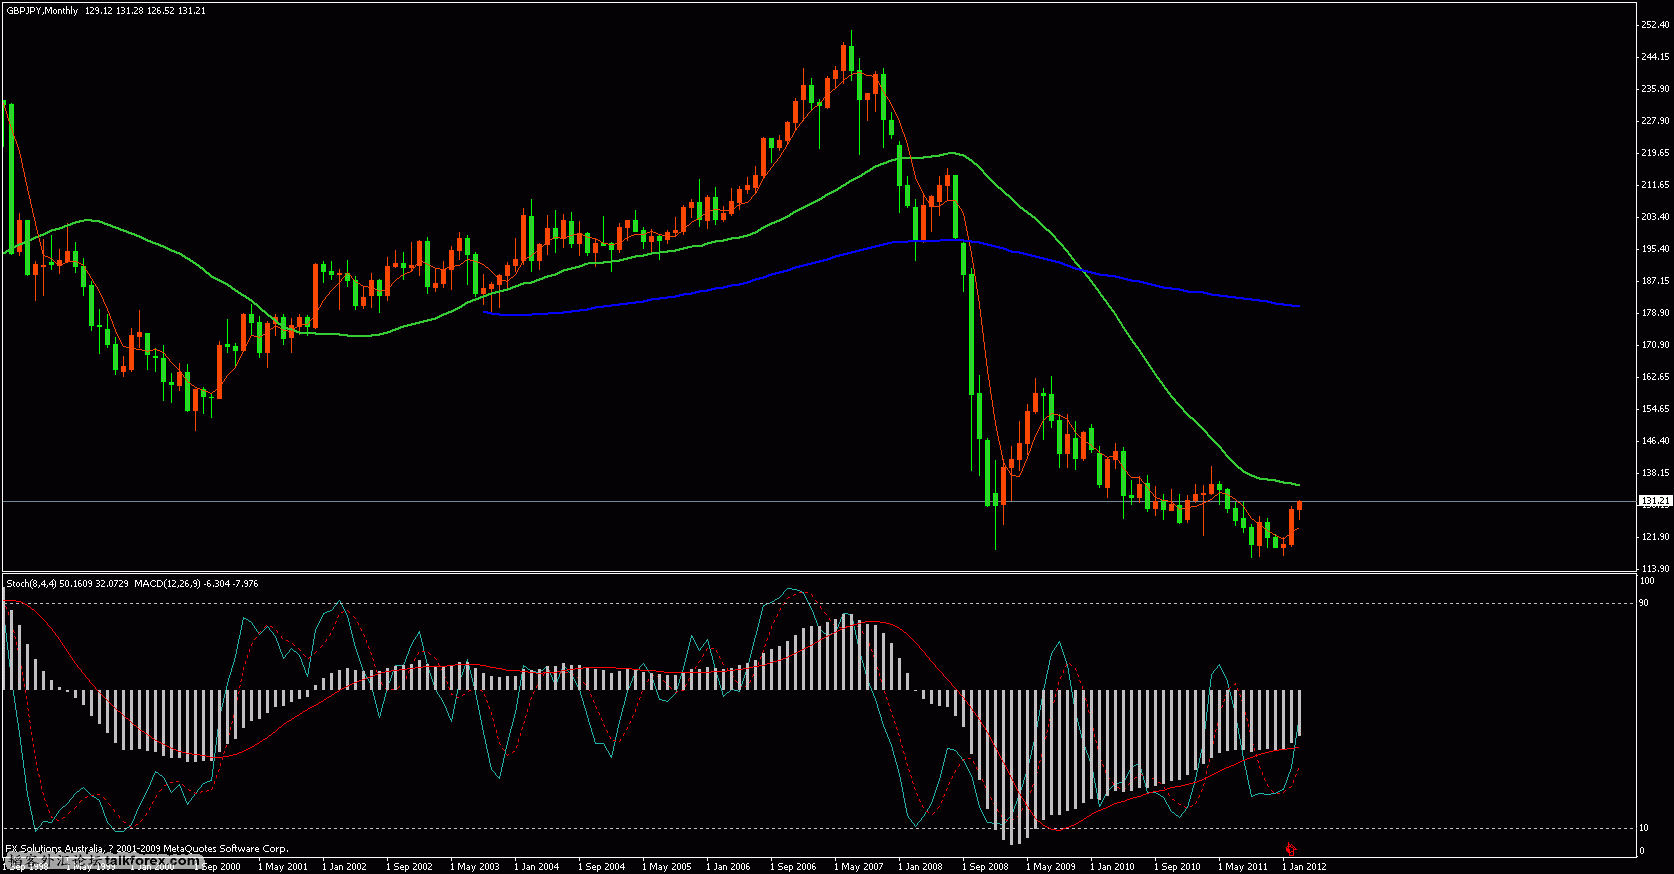The width and height of the screenshot is (1674, 874).
Task: Click the 252.40 price axis label
Action: [1655, 25]
